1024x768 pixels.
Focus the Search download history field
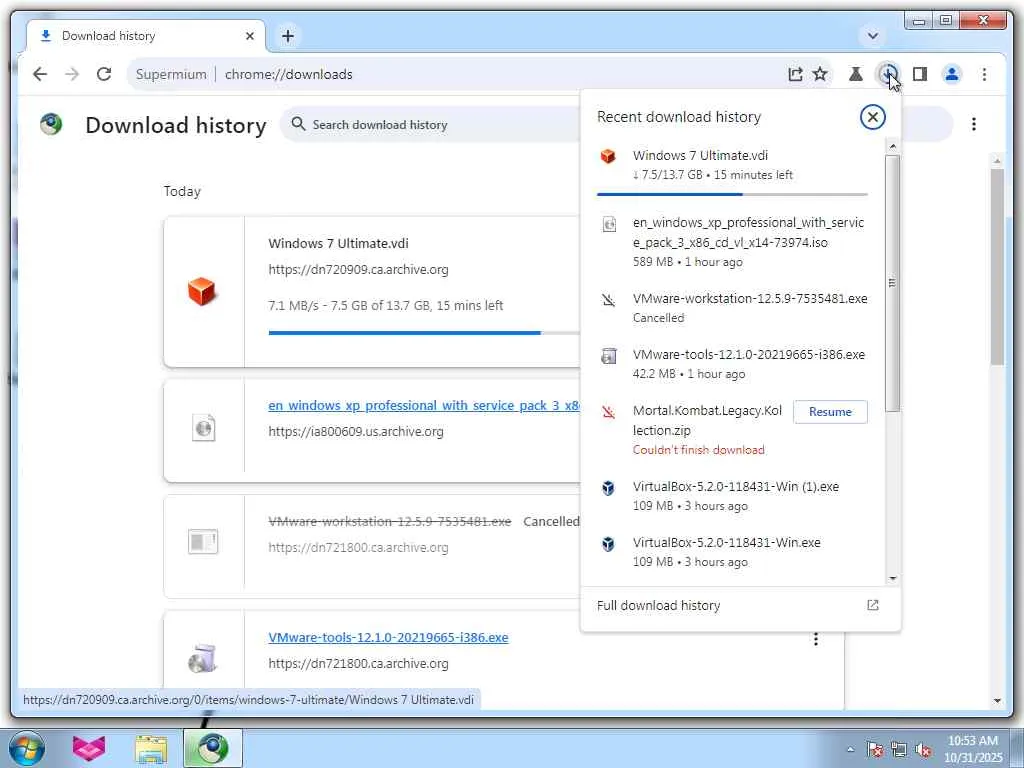(431, 124)
